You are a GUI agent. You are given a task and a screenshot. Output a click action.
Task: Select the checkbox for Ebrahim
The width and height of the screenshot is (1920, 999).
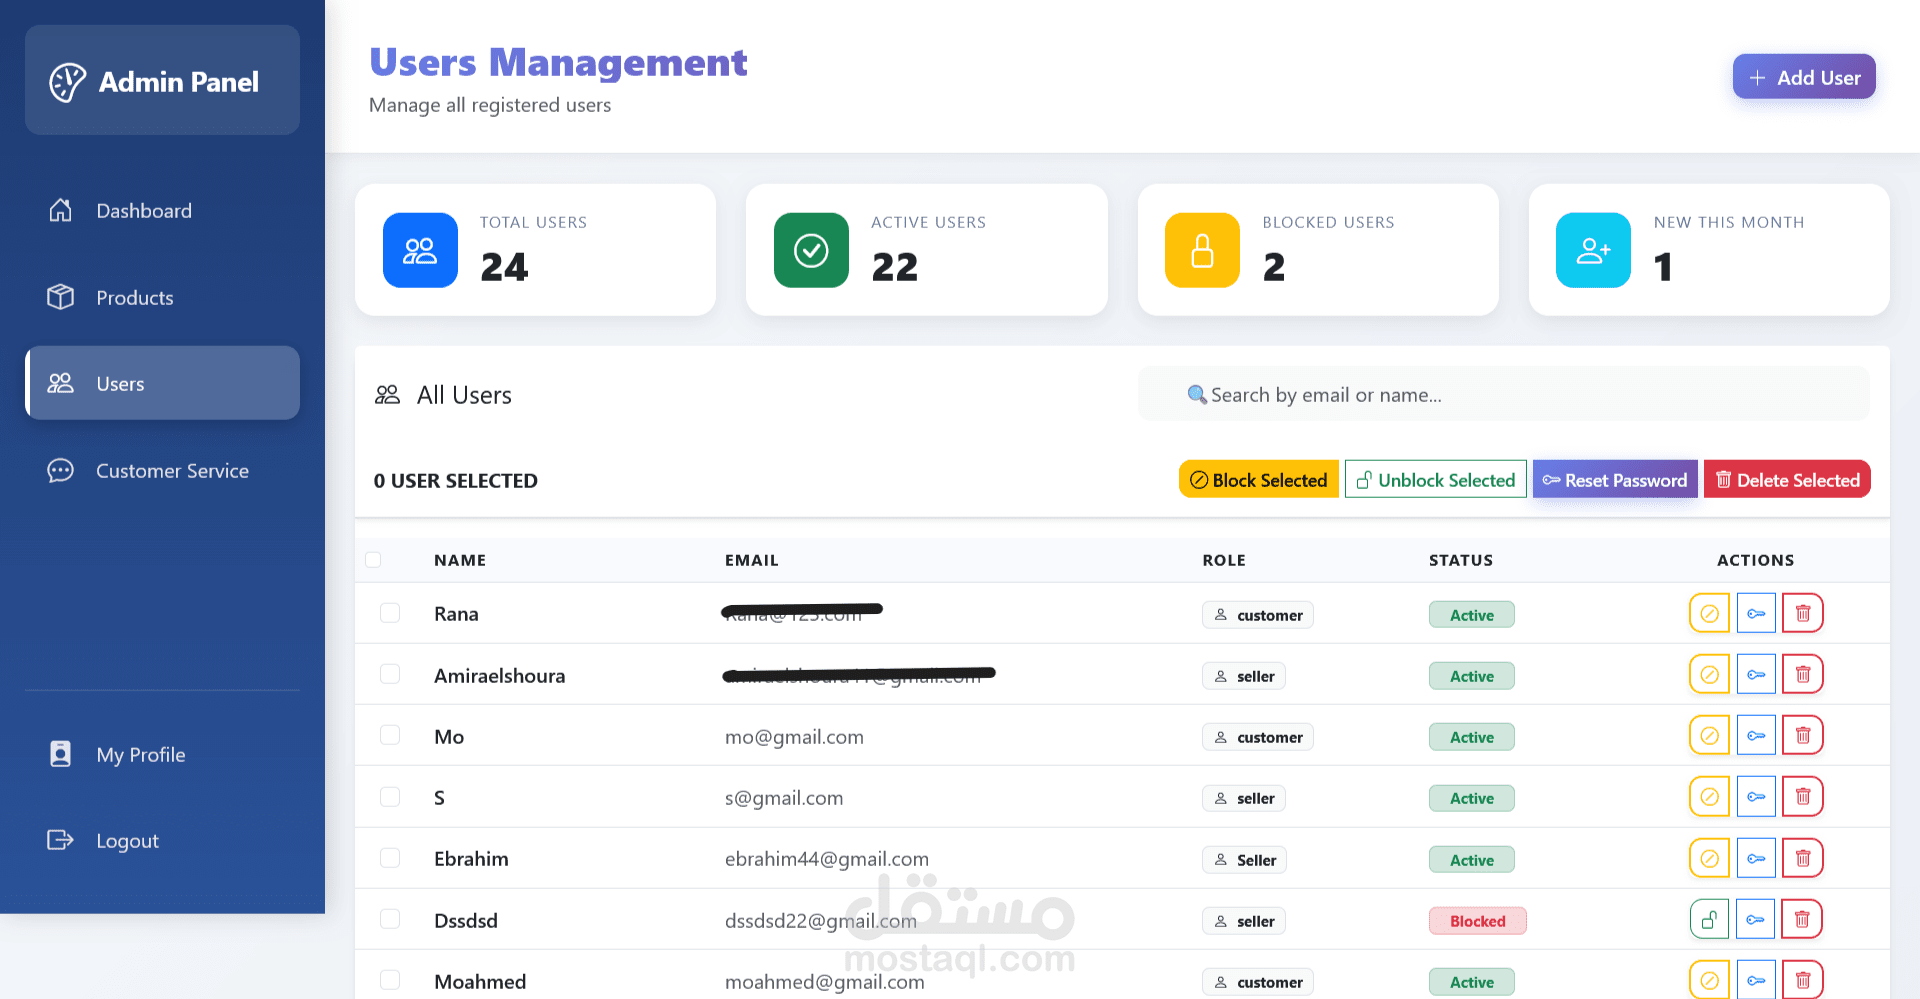(x=390, y=858)
